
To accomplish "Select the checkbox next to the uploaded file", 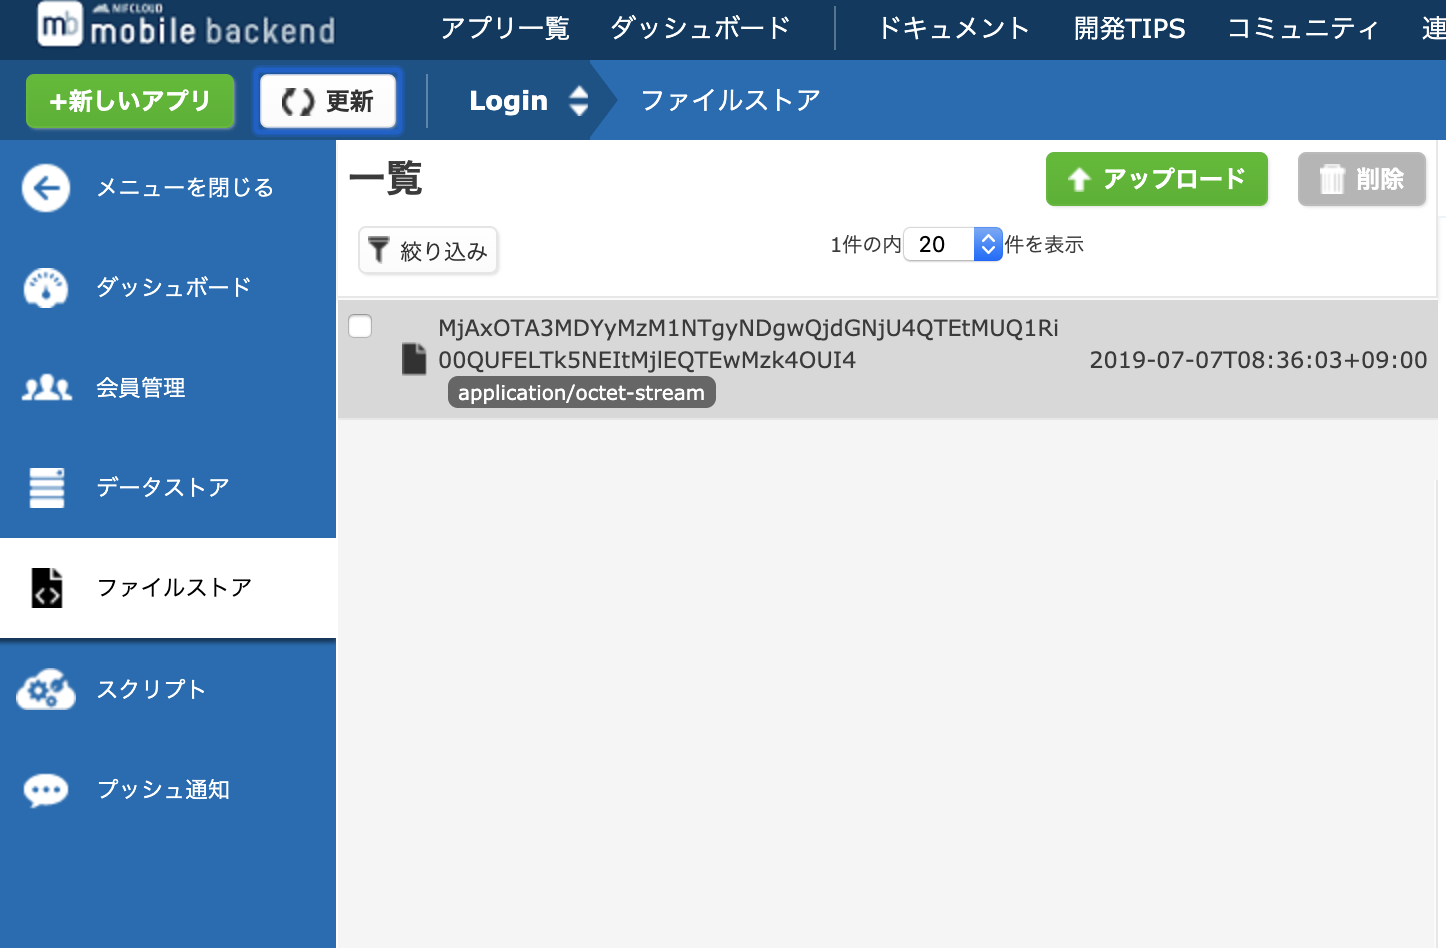I will [360, 326].
